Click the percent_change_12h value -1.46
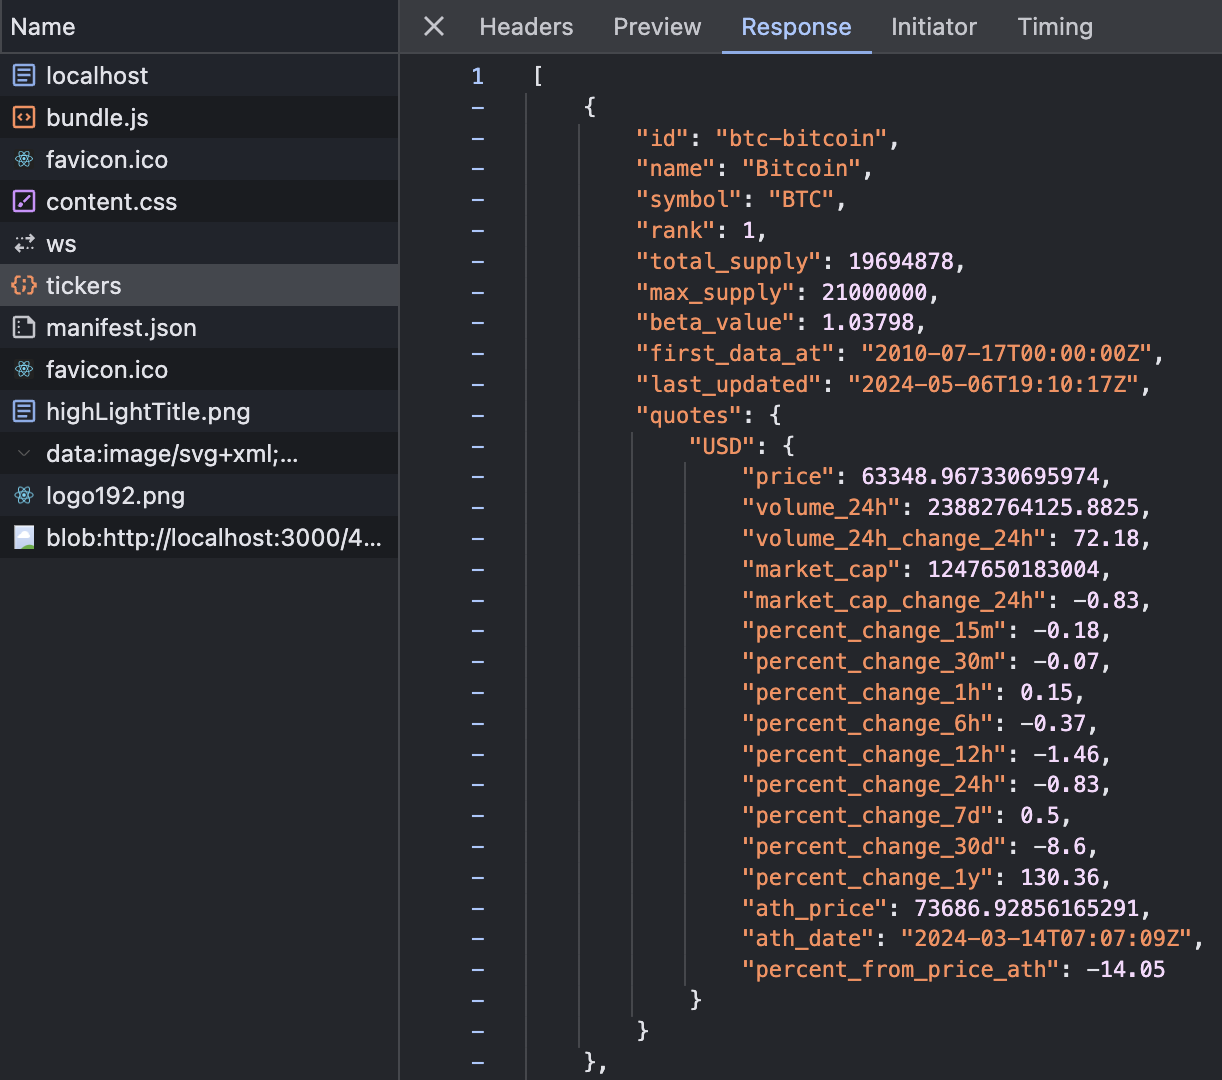 click(x=1066, y=755)
